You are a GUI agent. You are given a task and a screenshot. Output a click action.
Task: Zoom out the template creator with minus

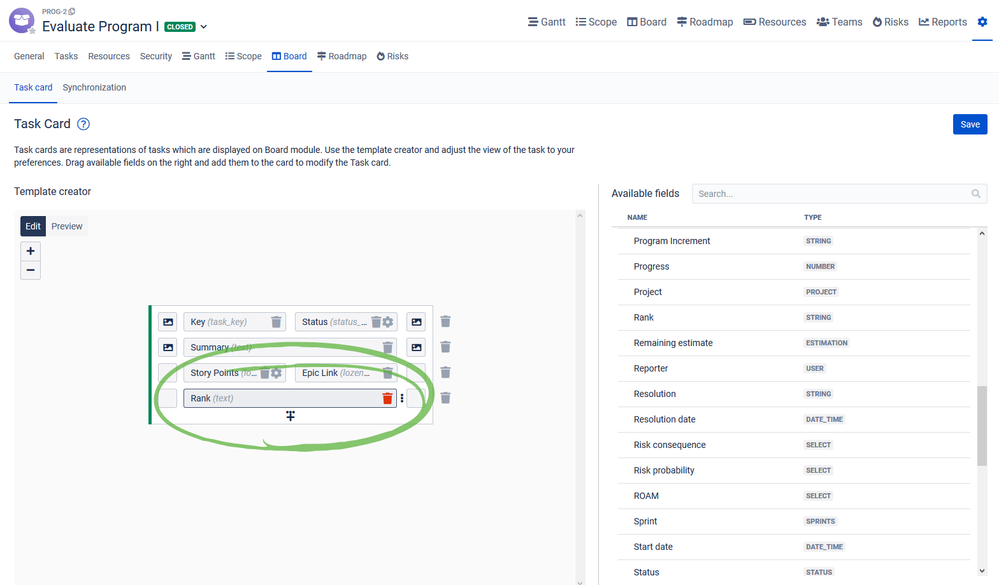pyautogui.click(x=31, y=270)
